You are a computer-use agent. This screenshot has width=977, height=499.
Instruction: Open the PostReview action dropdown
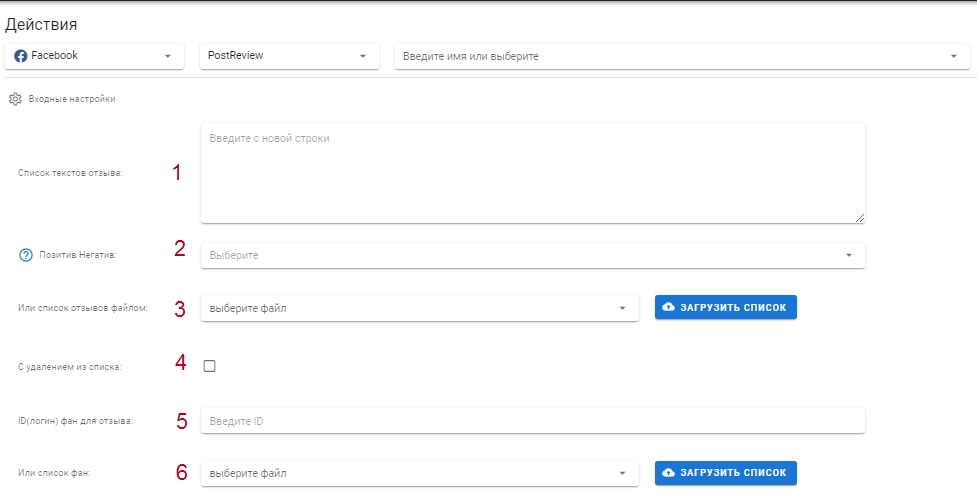tap(289, 56)
